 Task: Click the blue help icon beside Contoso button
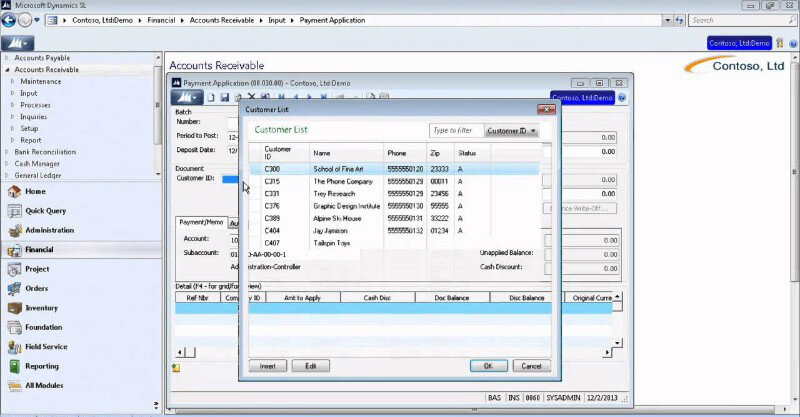(622, 98)
